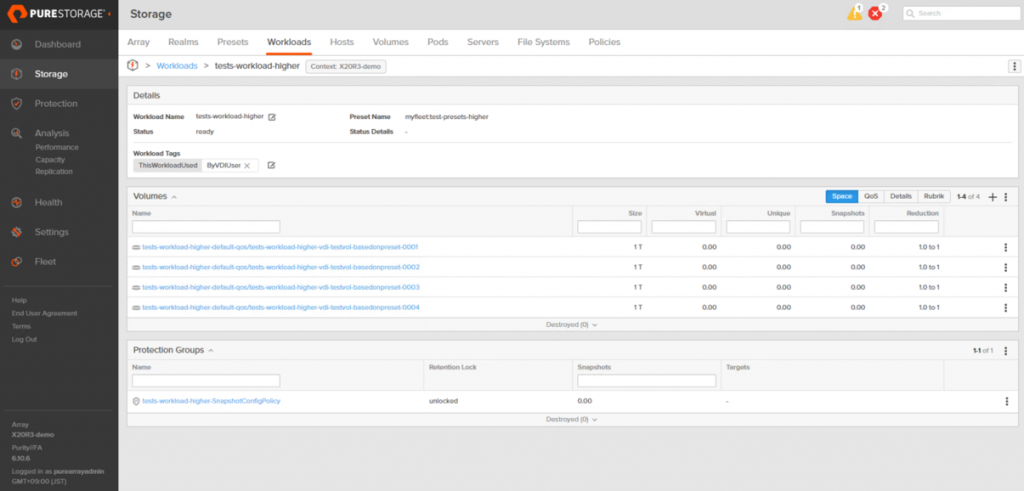Open Performance under Analysis
Viewport: 1024px width, 491px height.
(x=57, y=148)
